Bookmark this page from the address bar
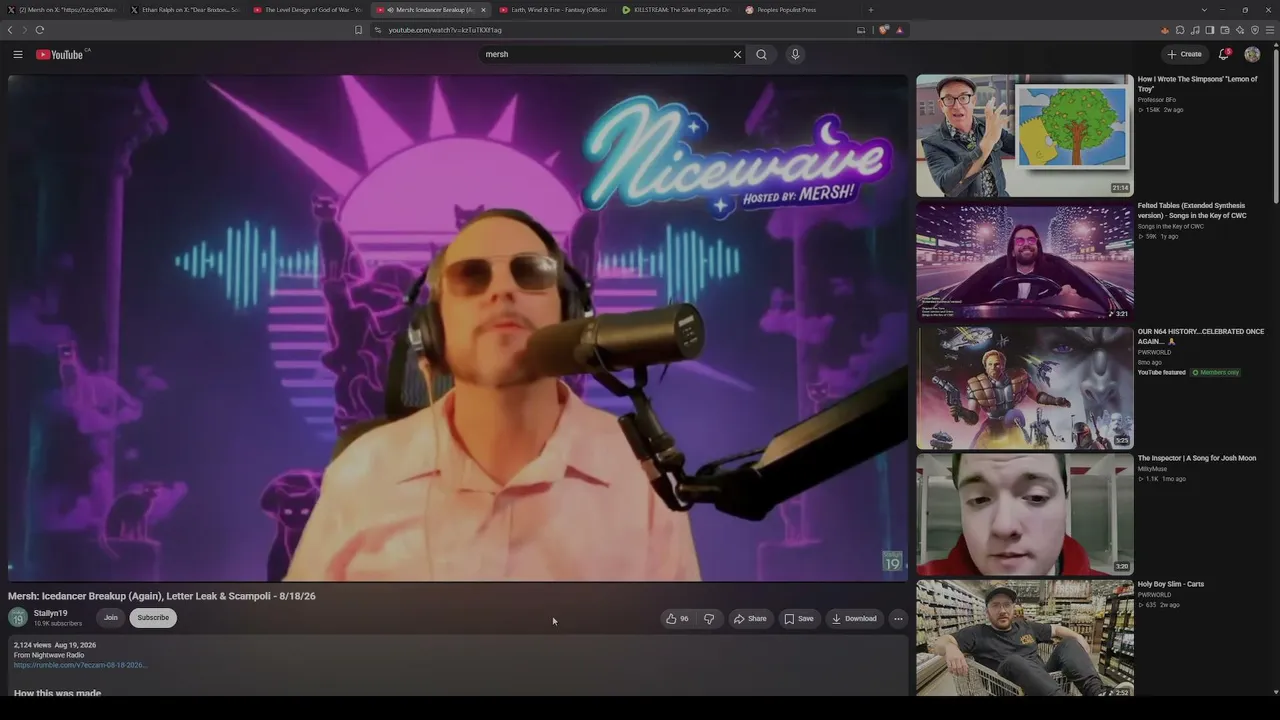The image size is (1280, 720). [x=358, y=30]
